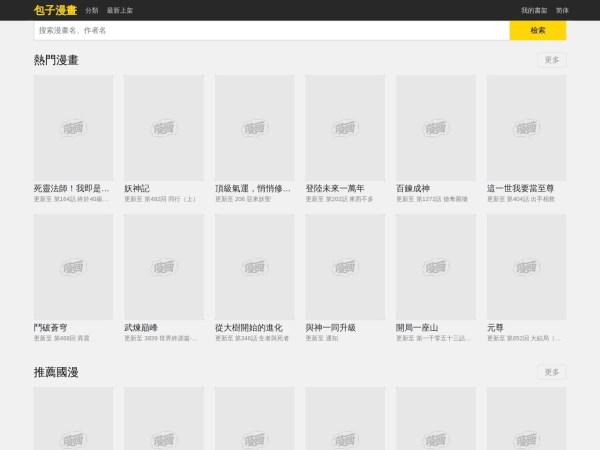This screenshot has width=600, height=450.
Task: Click 更多 next to 熱門漫畫
Action: click(x=552, y=60)
